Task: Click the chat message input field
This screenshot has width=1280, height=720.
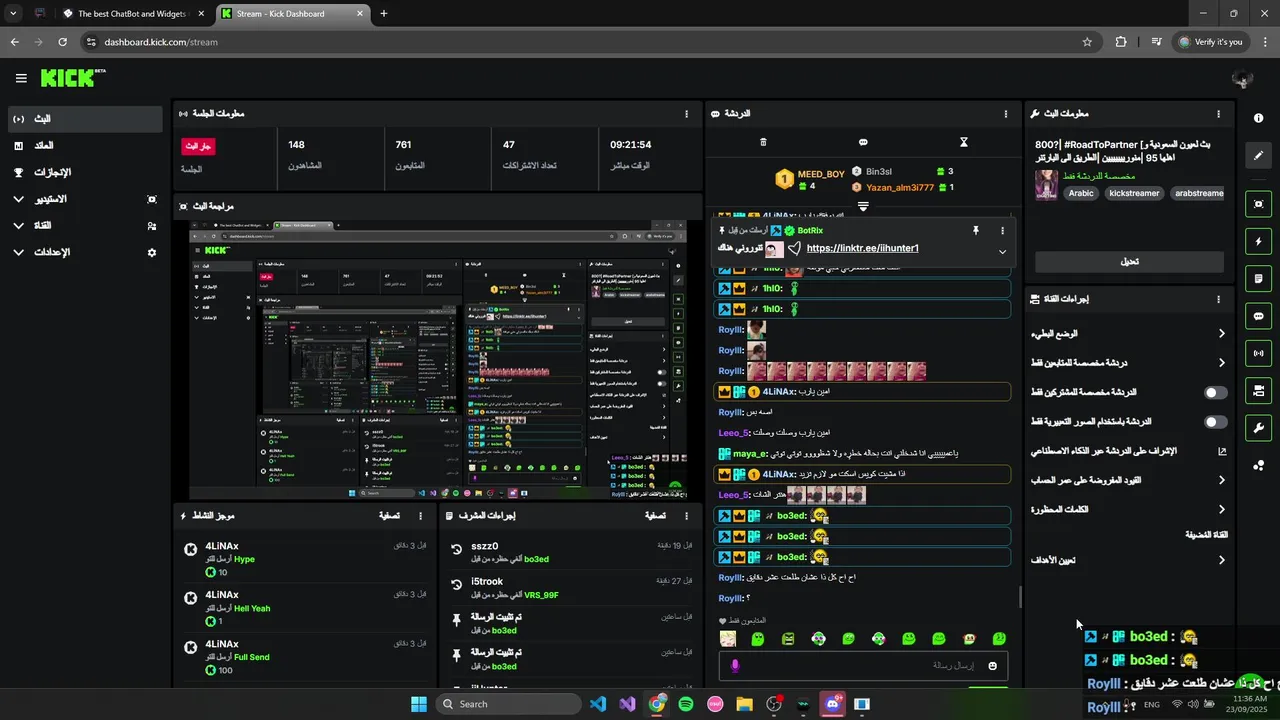Action: click(x=863, y=666)
